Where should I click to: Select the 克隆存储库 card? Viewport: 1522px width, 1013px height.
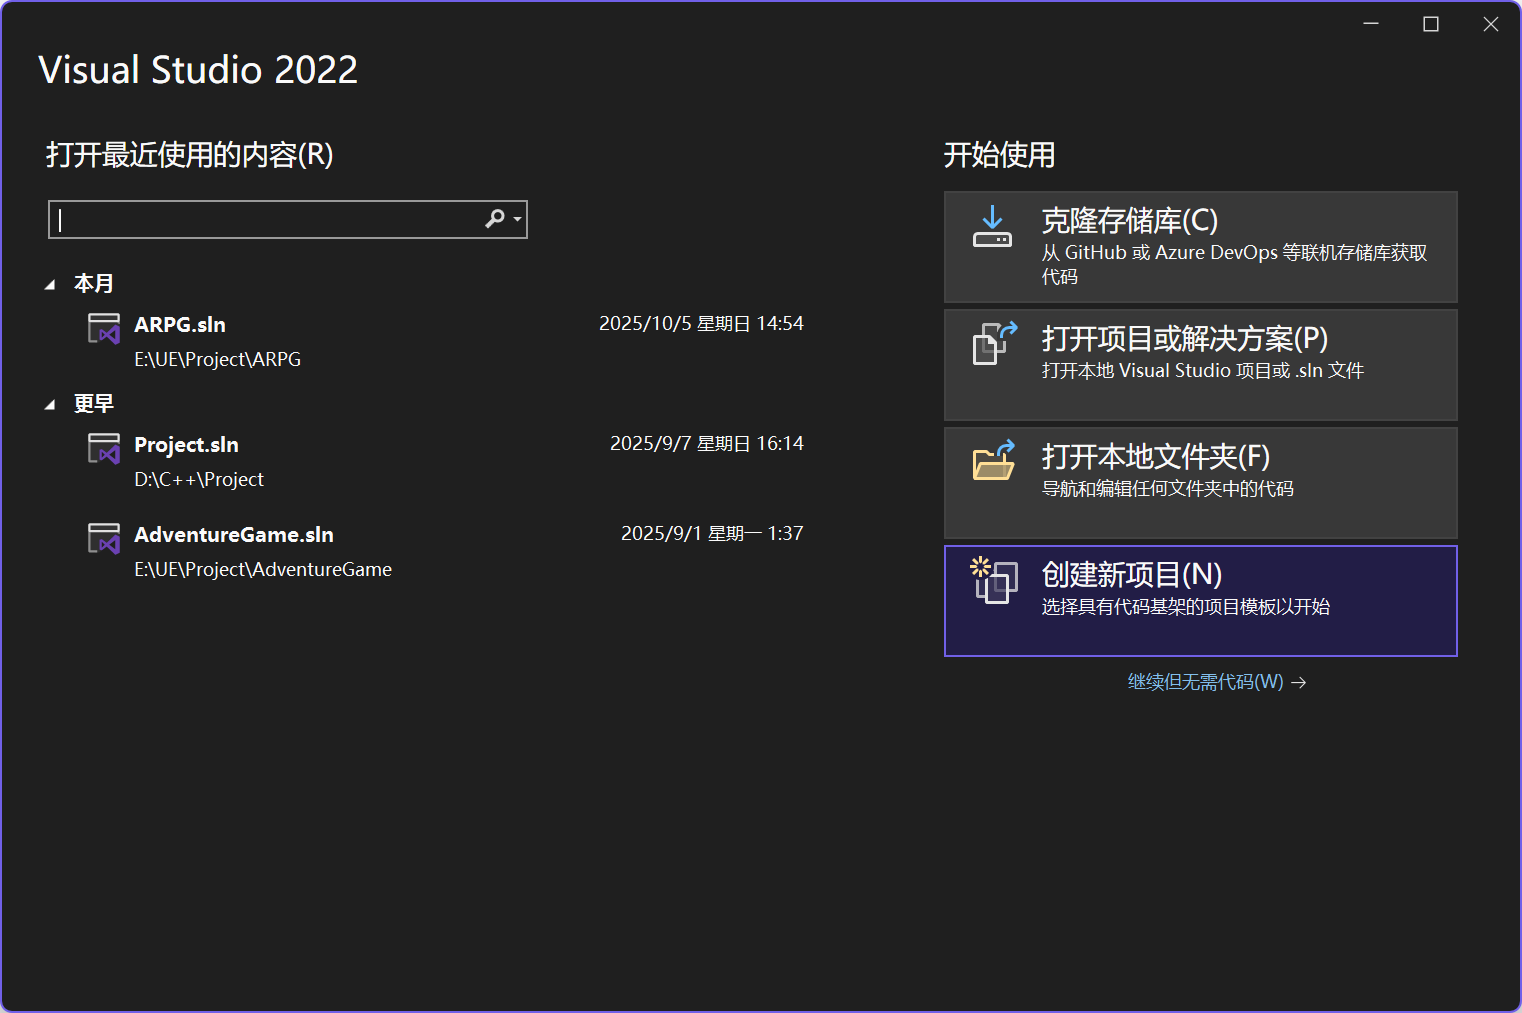(1200, 246)
